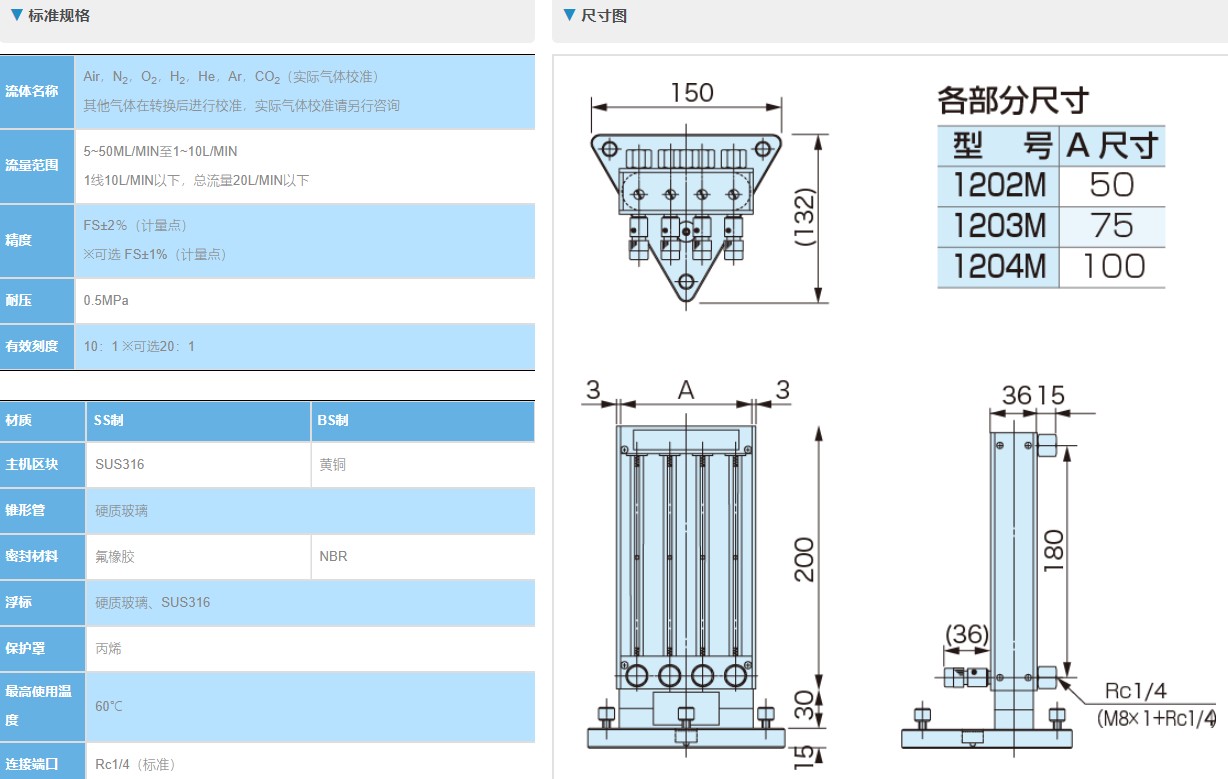Collapse the 标准规格 section triangle
This screenshot has height=779, width=1228.
coord(17,16)
